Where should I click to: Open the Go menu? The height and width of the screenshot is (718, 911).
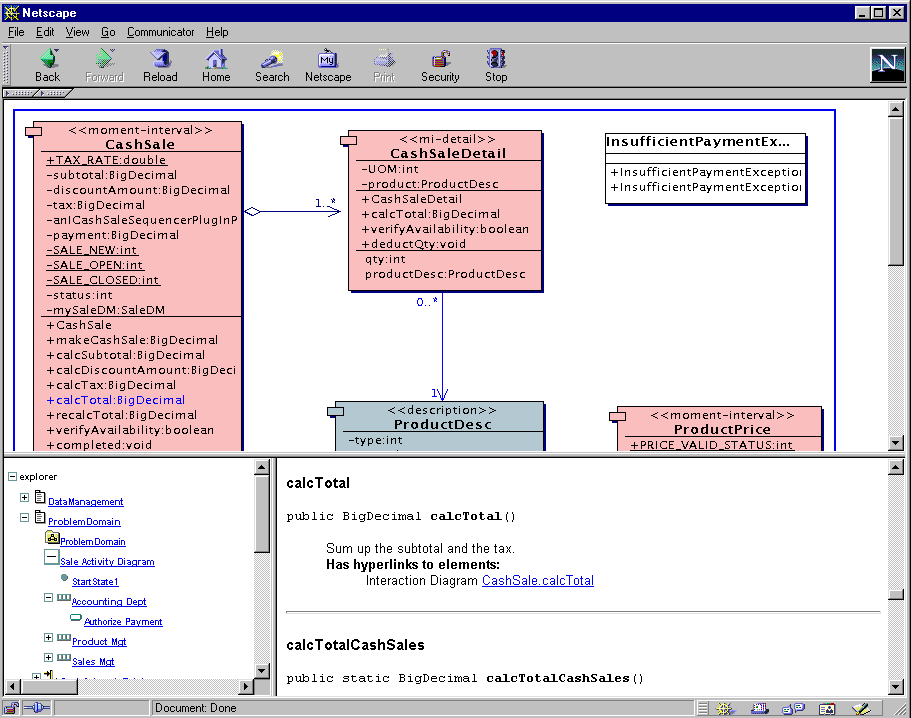108,32
